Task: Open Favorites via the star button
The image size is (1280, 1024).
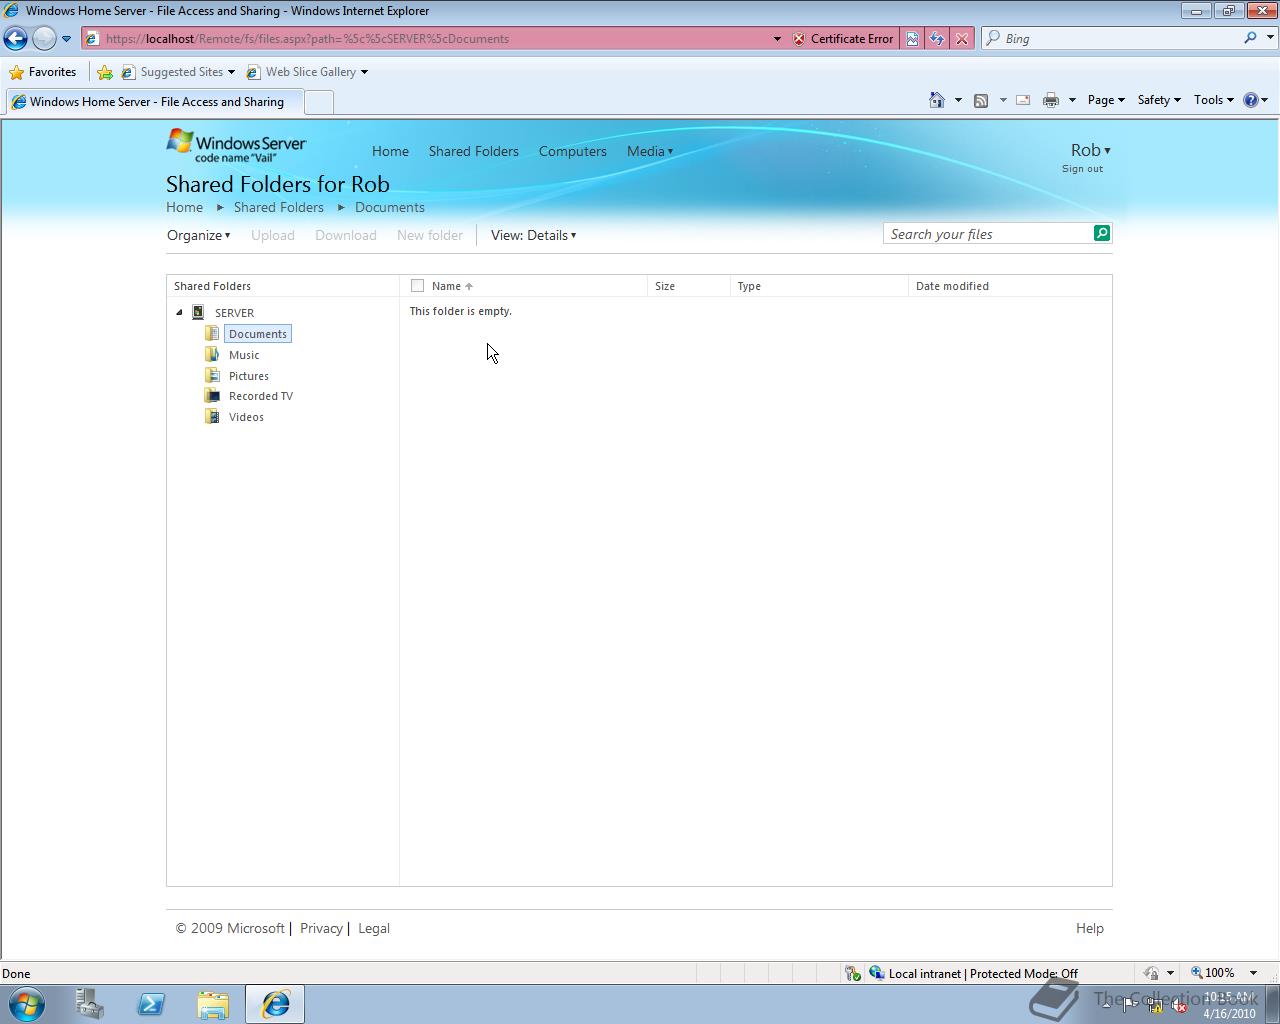Action: pos(43,72)
